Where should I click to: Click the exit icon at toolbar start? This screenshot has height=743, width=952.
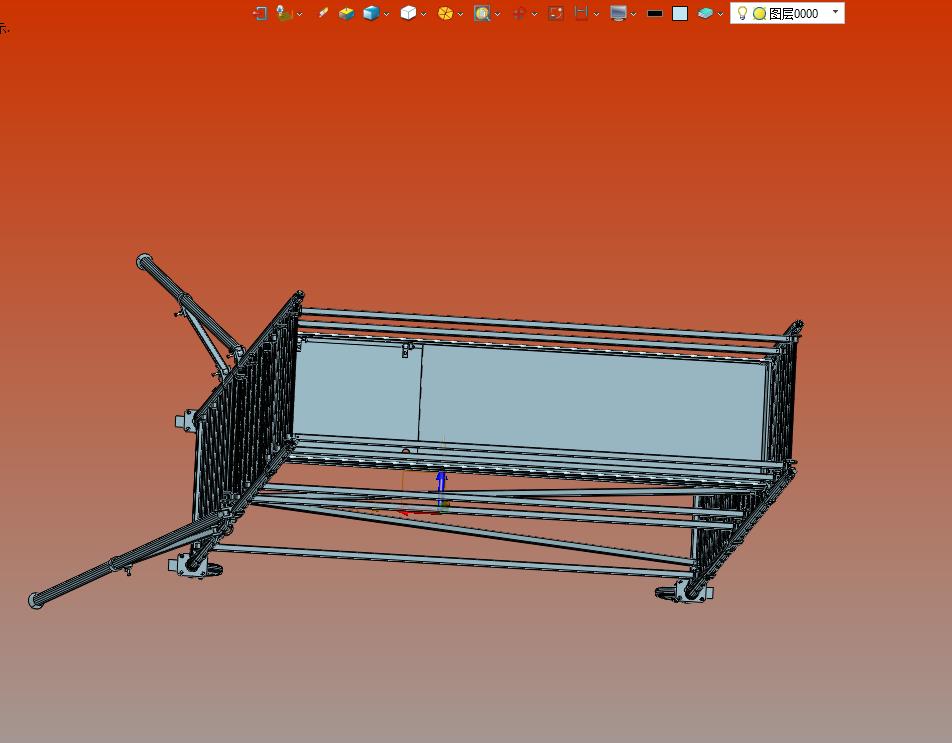tap(260, 13)
